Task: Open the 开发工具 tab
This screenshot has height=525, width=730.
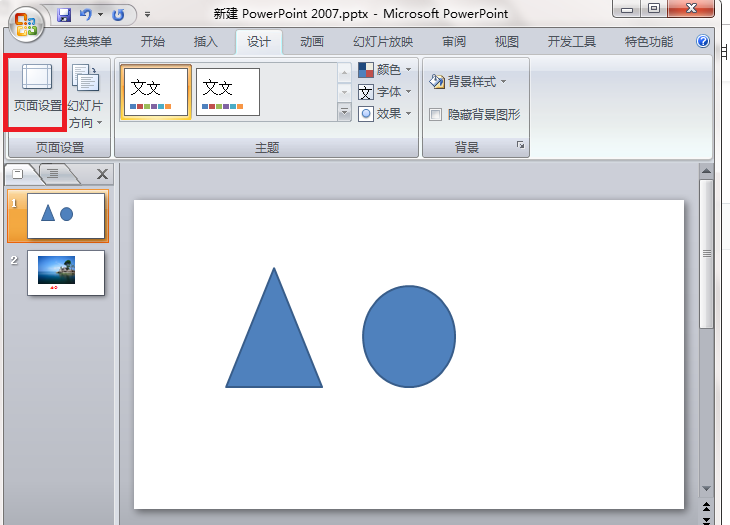Action: click(571, 42)
